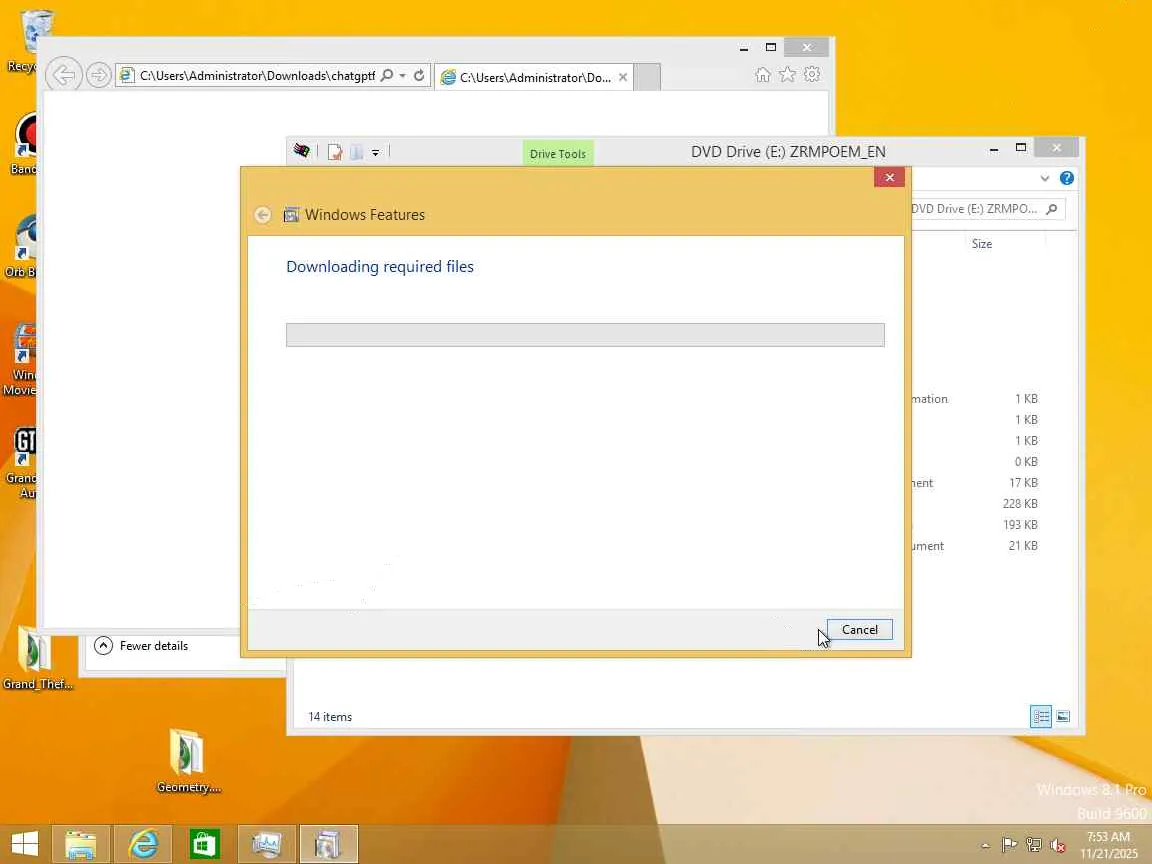Close the Internet Explorer tab

click(623, 77)
